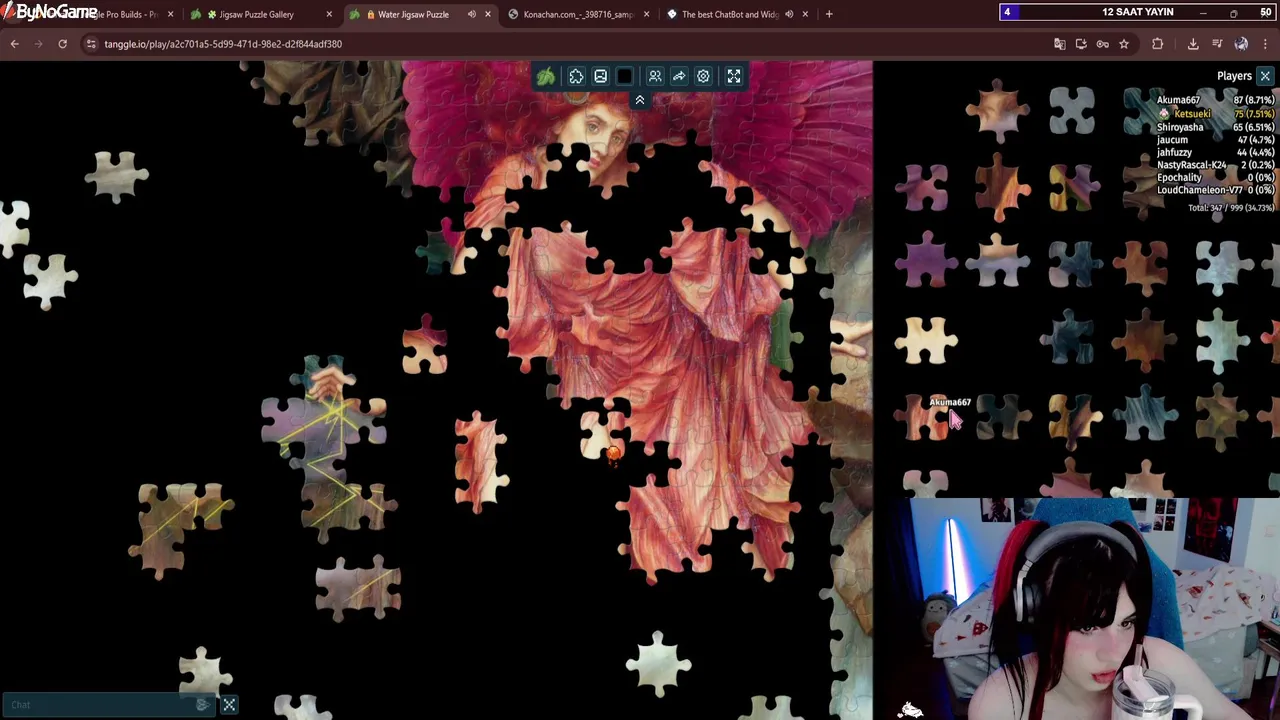1280x720 pixels.
Task: Click the Total 347 / 999 progress text
Action: pos(1231,208)
